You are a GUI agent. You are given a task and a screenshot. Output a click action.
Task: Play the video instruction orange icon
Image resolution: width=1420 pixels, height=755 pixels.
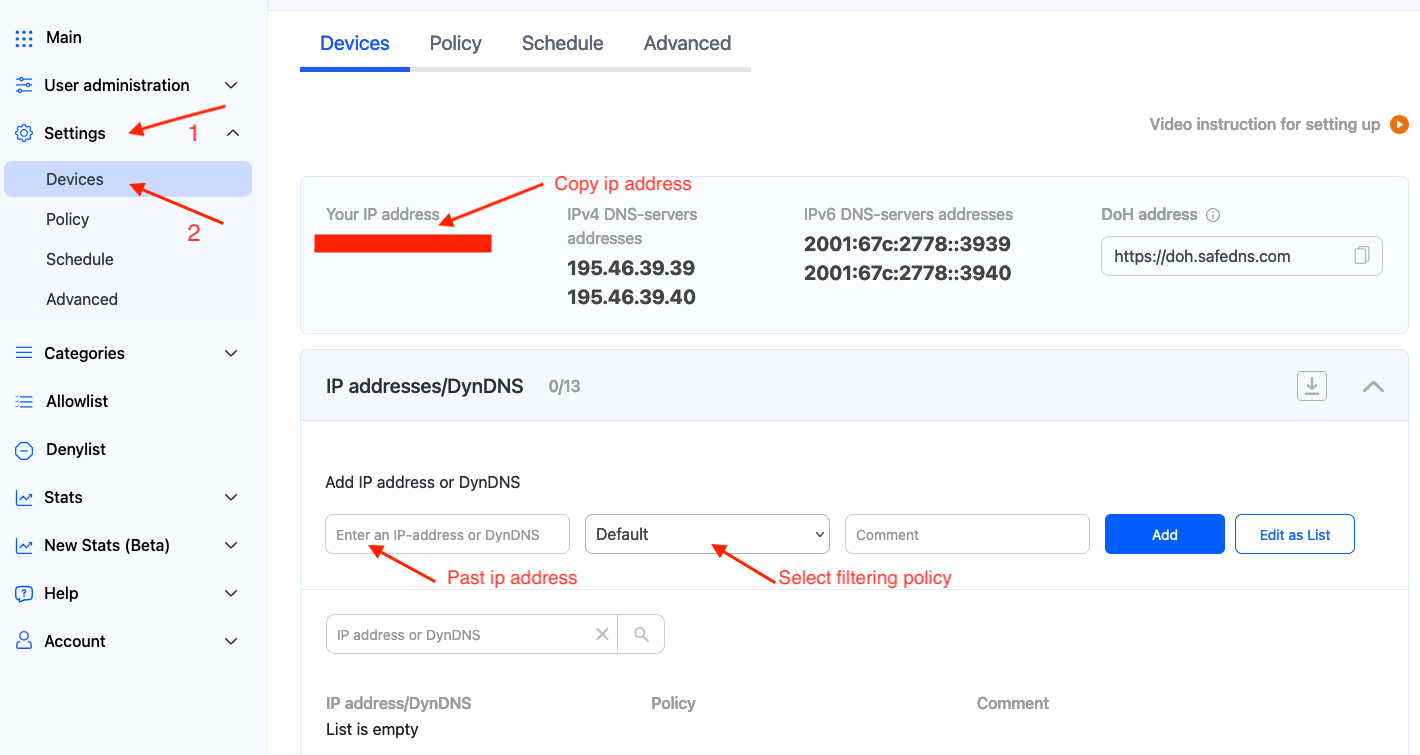click(x=1400, y=125)
